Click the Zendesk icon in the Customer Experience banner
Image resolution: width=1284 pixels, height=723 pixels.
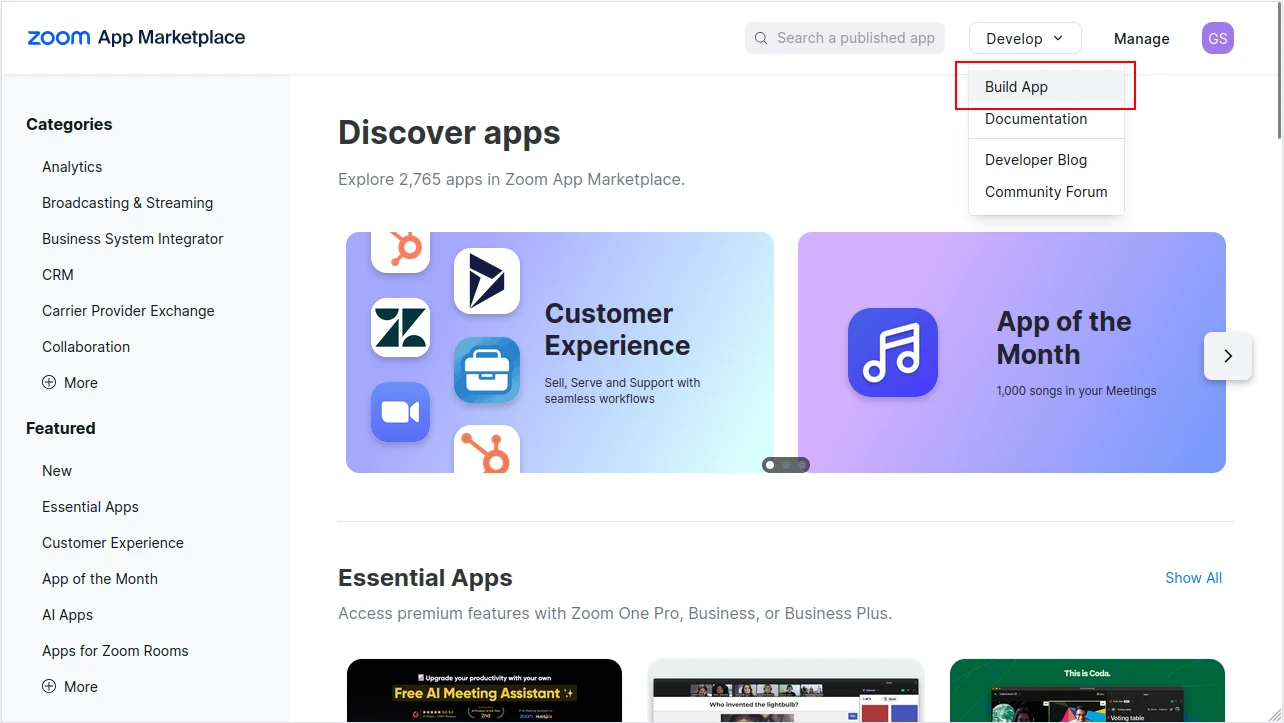(400, 327)
